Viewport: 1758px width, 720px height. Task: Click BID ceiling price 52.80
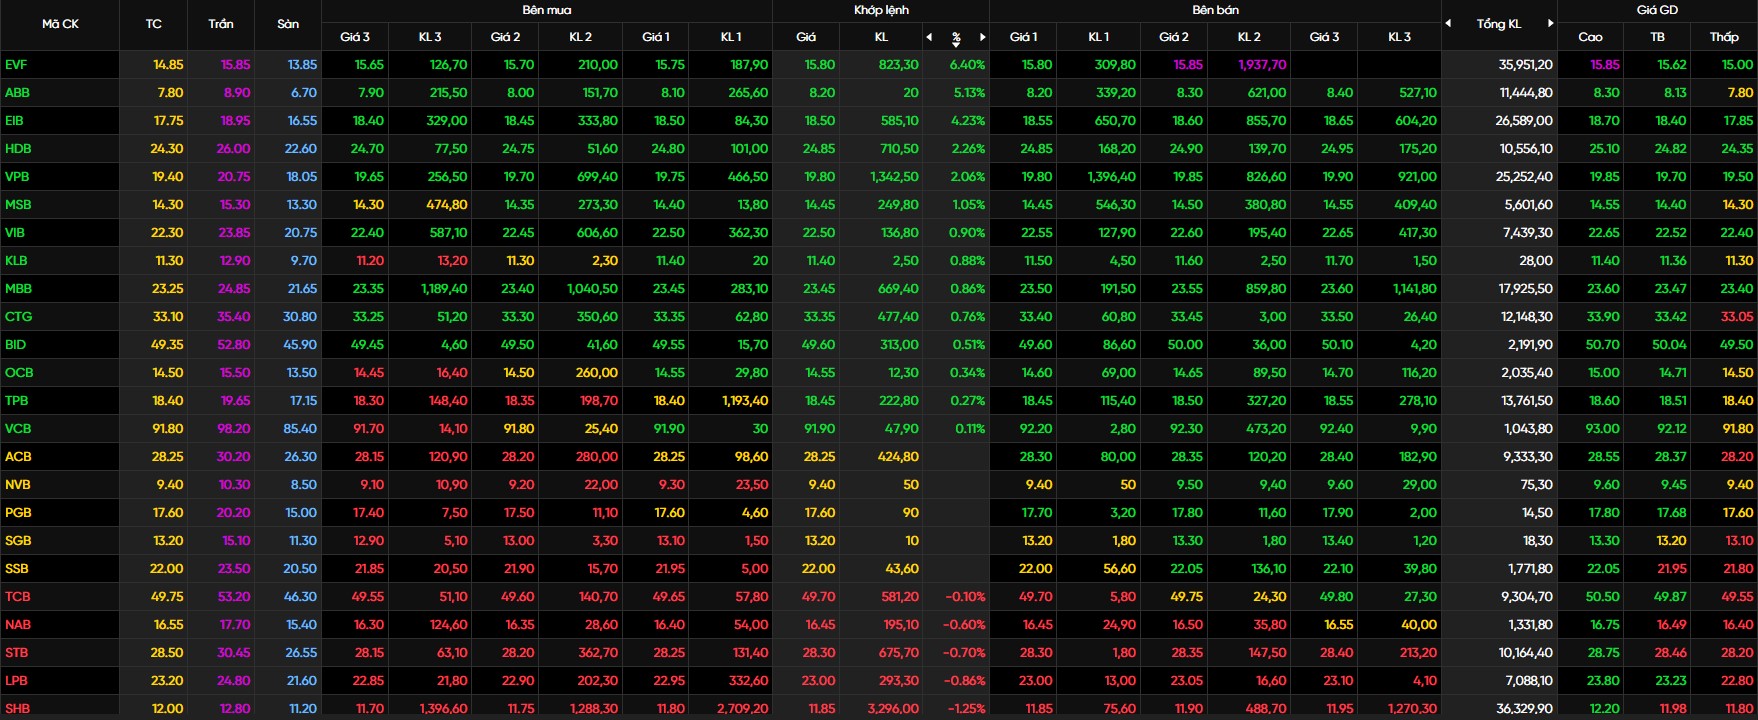click(x=233, y=344)
